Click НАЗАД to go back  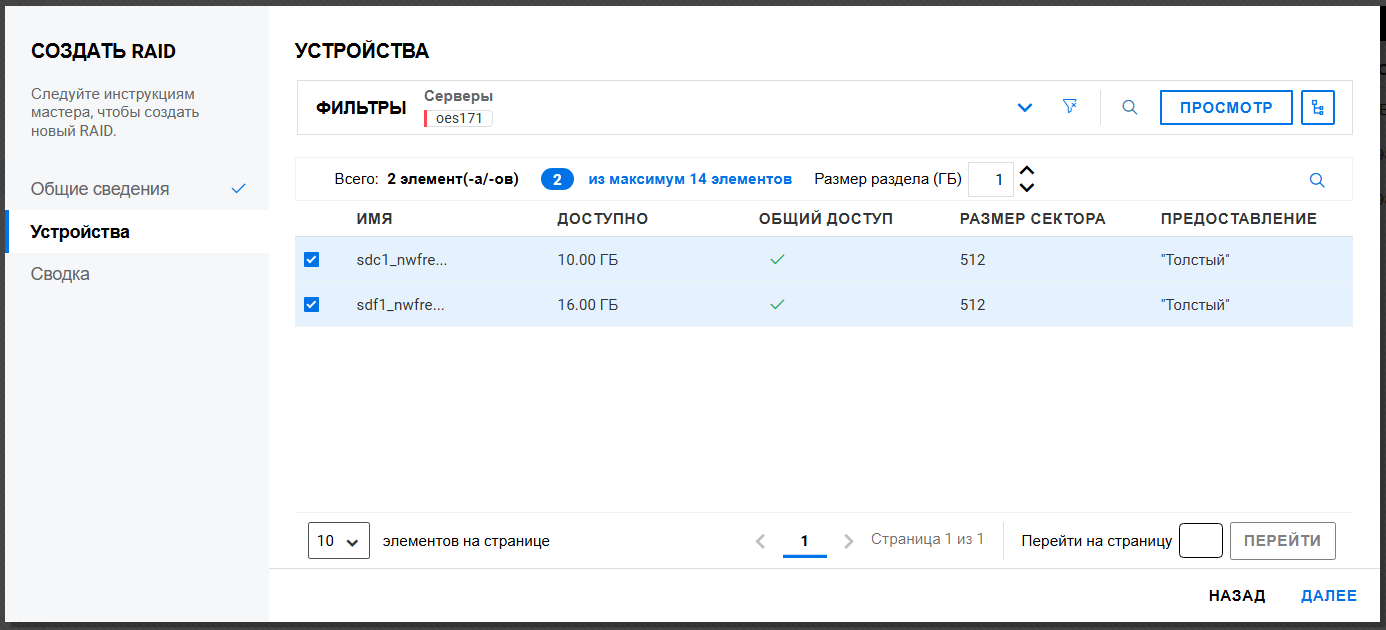pos(1237,596)
